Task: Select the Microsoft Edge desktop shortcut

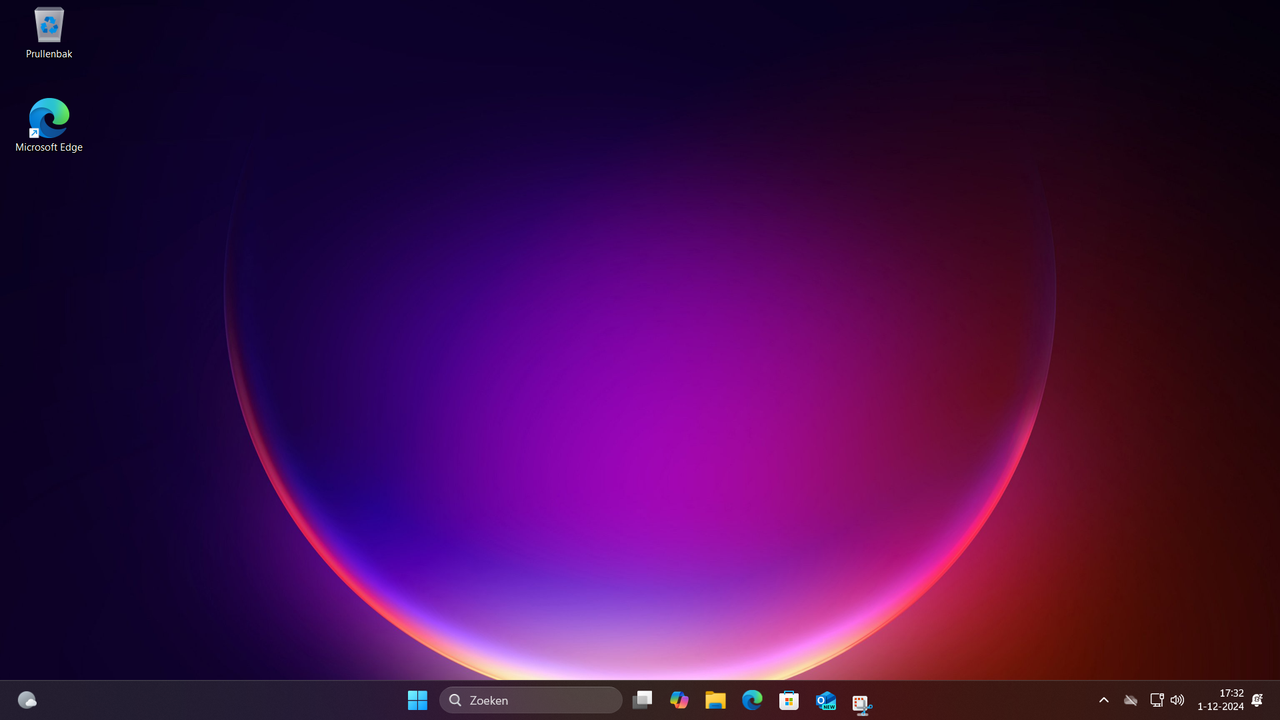Action: tap(49, 125)
